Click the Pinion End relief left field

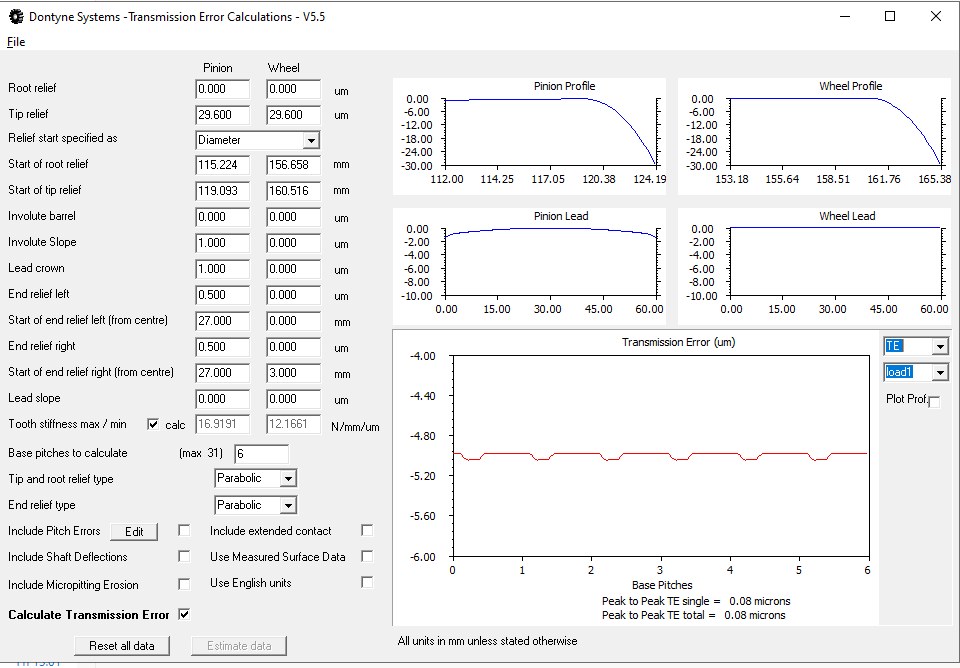pos(223,295)
